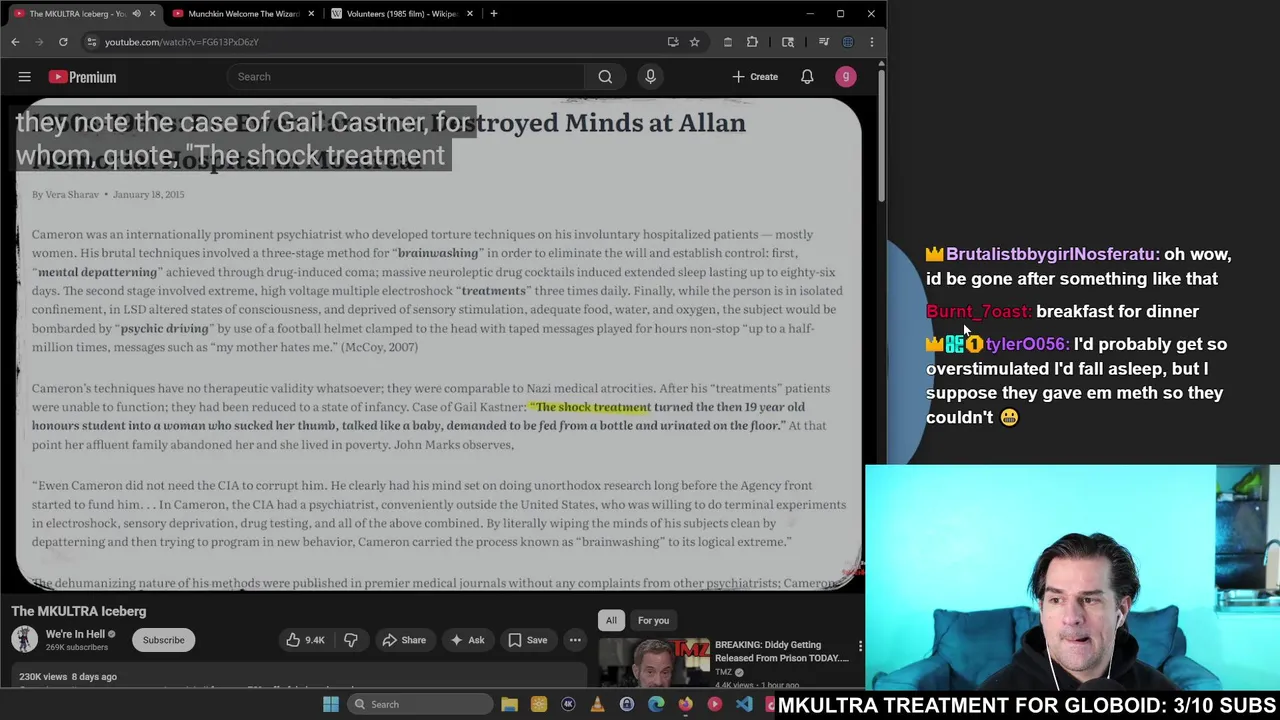
Task: Open YouTube notifications bell
Action: pyautogui.click(x=807, y=77)
